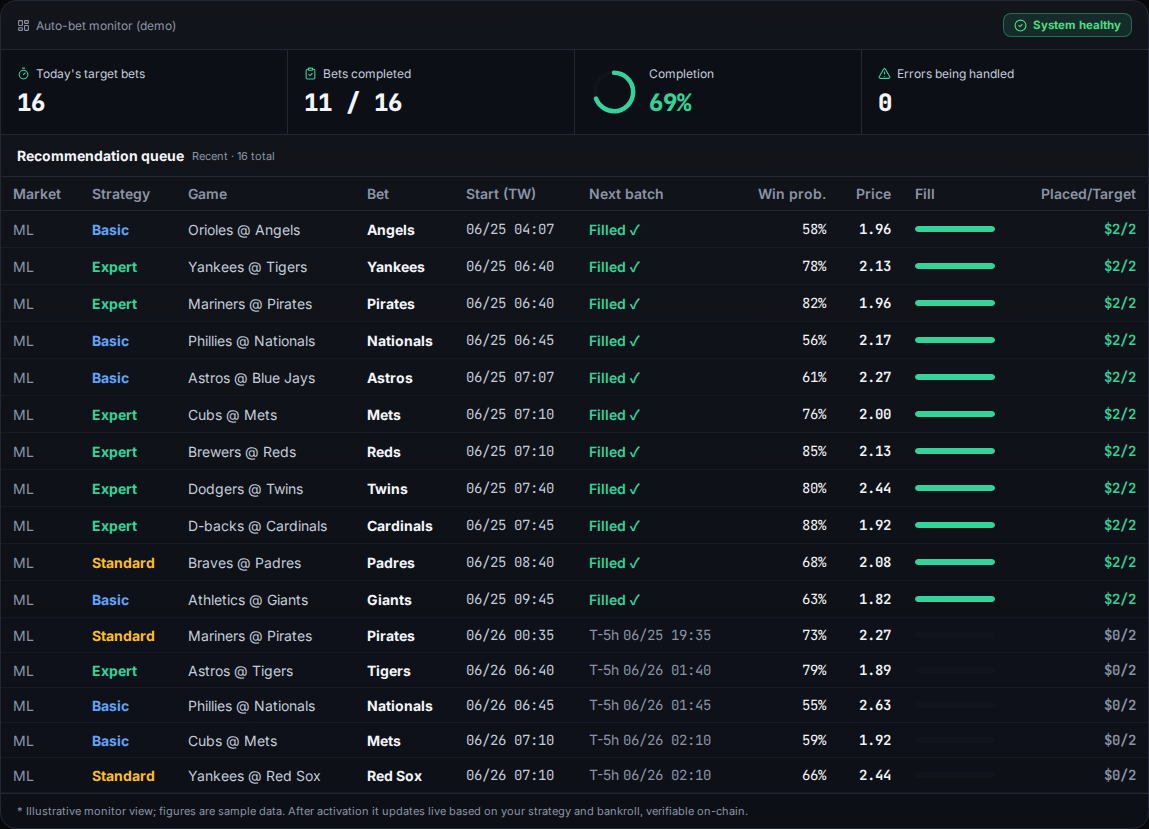Image resolution: width=1149 pixels, height=829 pixels.
Task: Click the Price column header
Action: (x=873, y=194)
